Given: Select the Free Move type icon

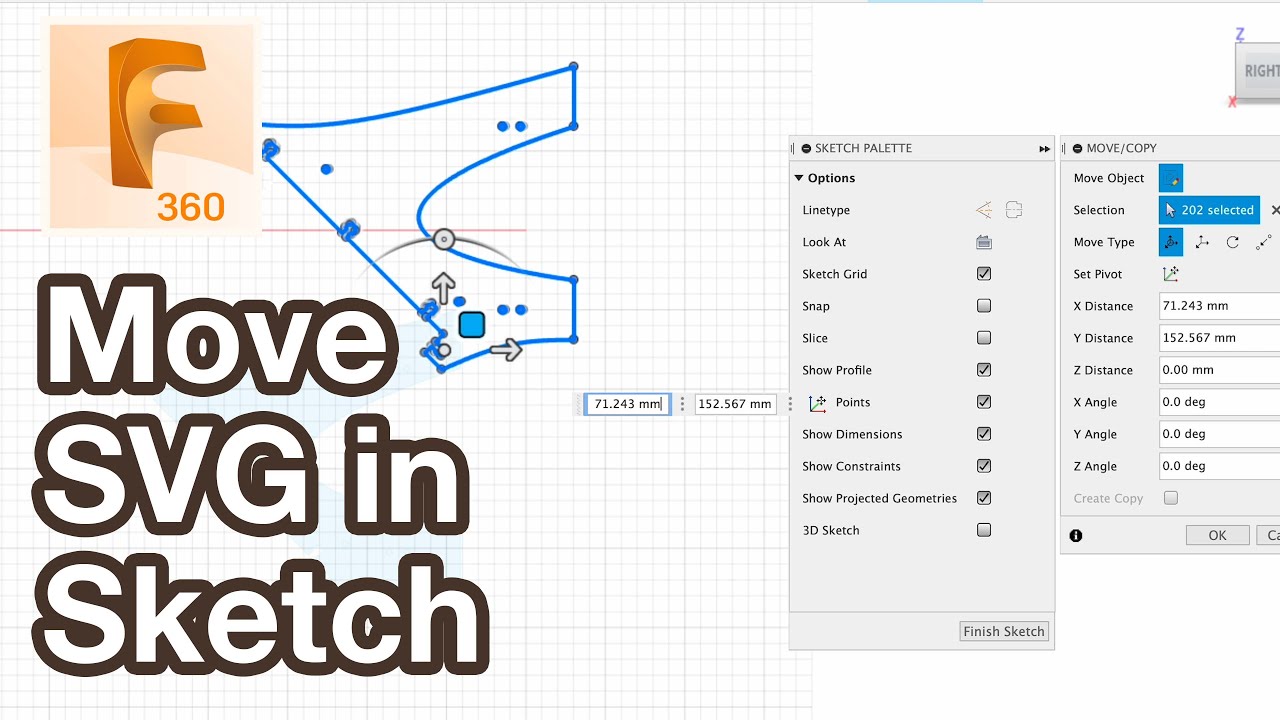Looking at the screenshot, I should (1171, 242).
